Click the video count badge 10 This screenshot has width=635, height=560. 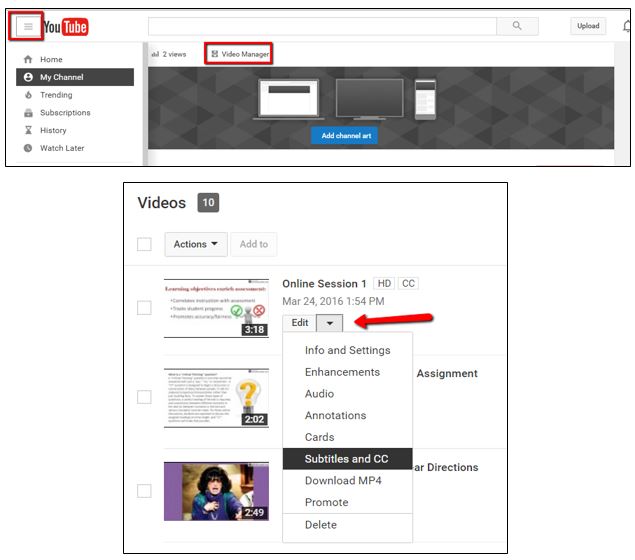(208, 202)
